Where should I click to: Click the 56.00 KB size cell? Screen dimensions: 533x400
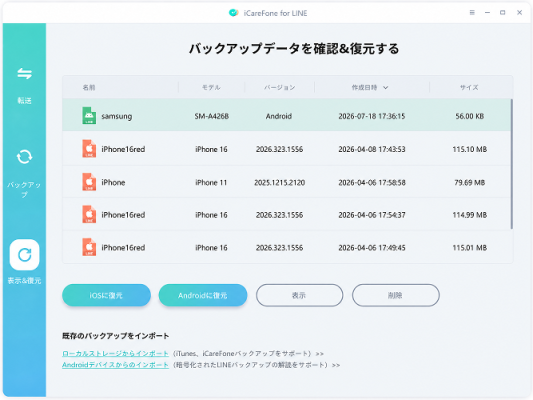point(469,116)
